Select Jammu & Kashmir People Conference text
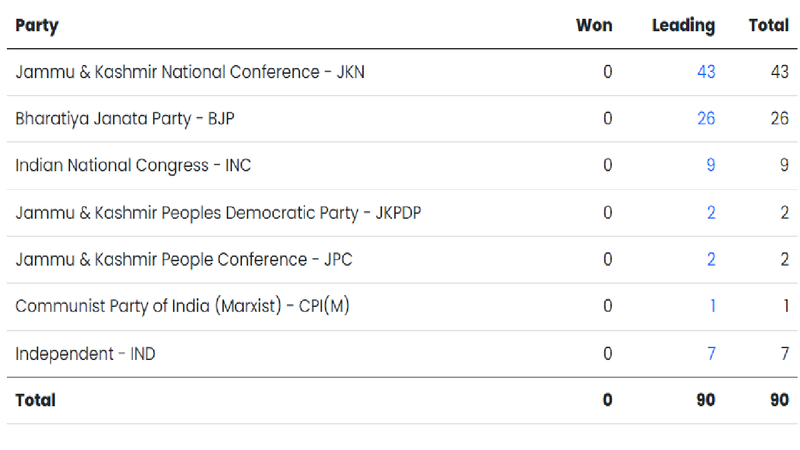 click(184, 259)
